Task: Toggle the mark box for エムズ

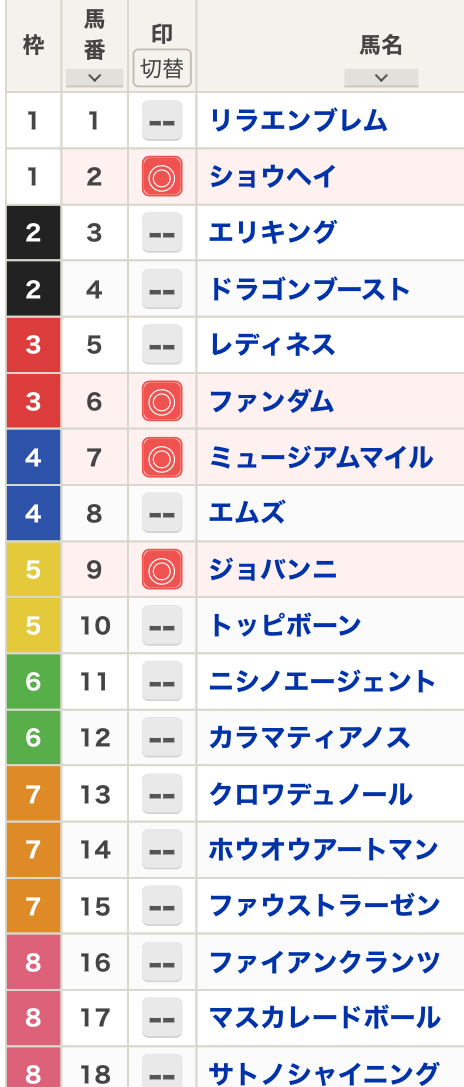Action: tap(162, 513)
